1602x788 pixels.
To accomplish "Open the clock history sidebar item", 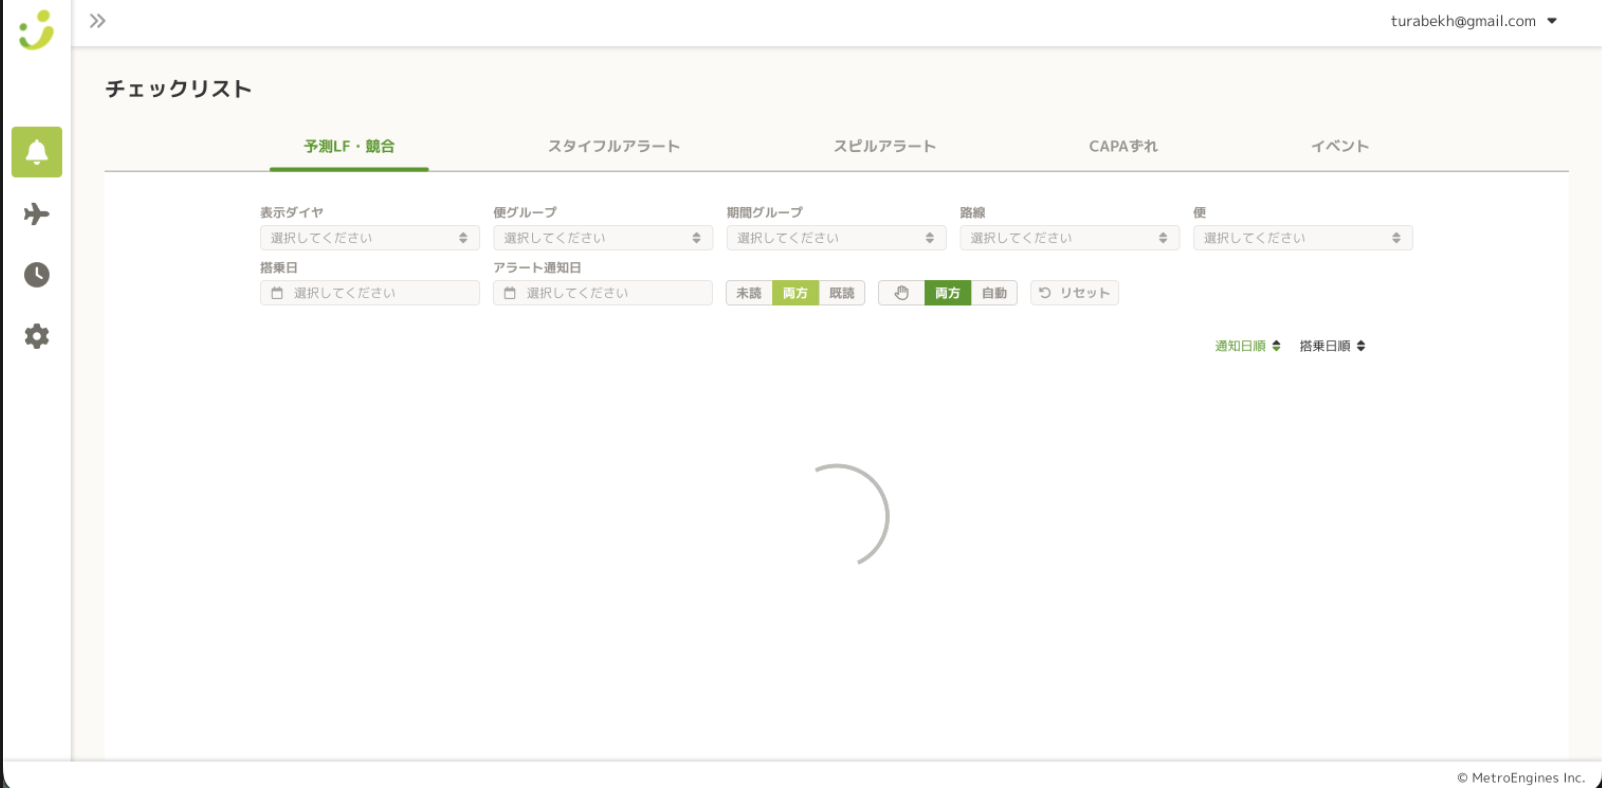I will 37,275.
